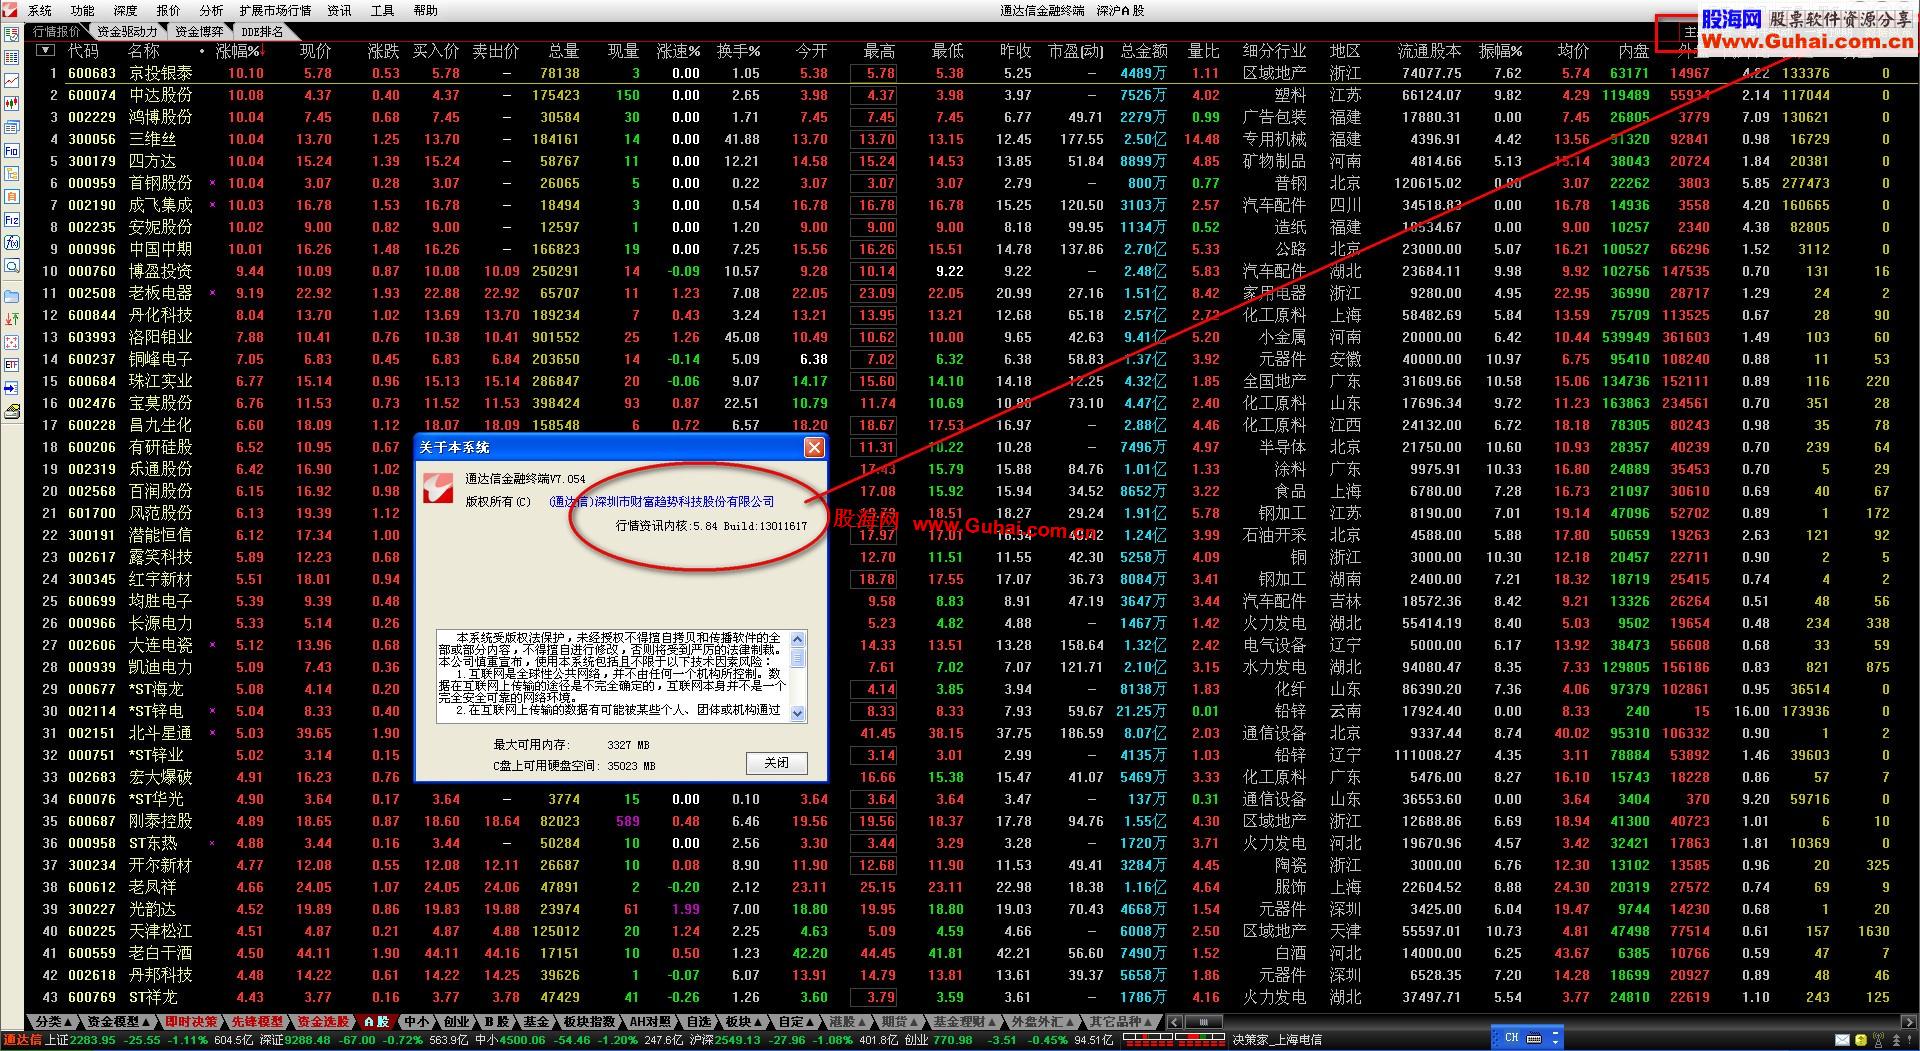Sort by the 涨幅% column header

[238, 51]
